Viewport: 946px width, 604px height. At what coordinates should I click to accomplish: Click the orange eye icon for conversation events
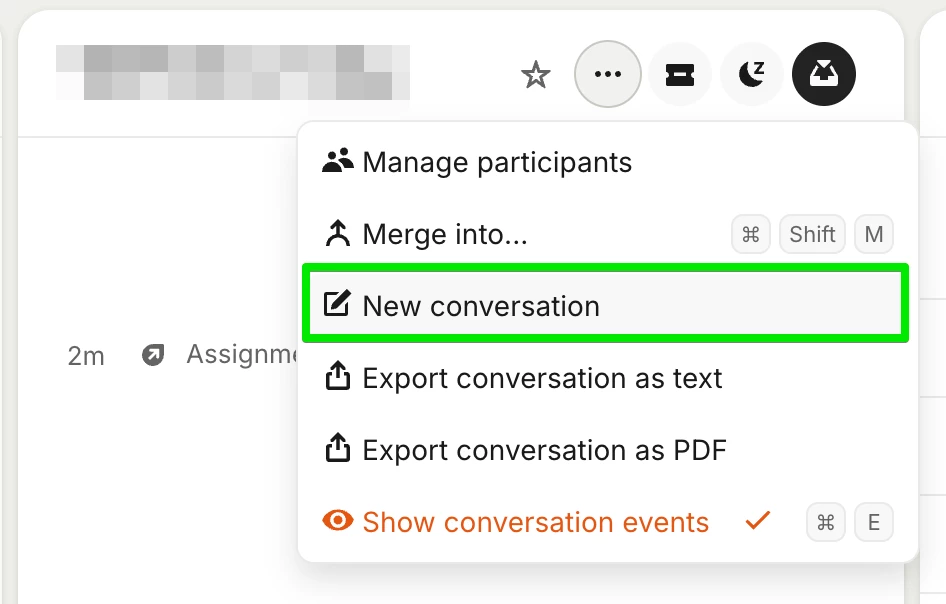338,521
